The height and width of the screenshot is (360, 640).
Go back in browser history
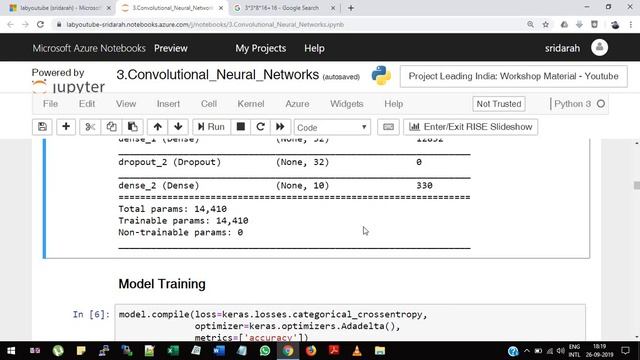(x=10, y=24)
